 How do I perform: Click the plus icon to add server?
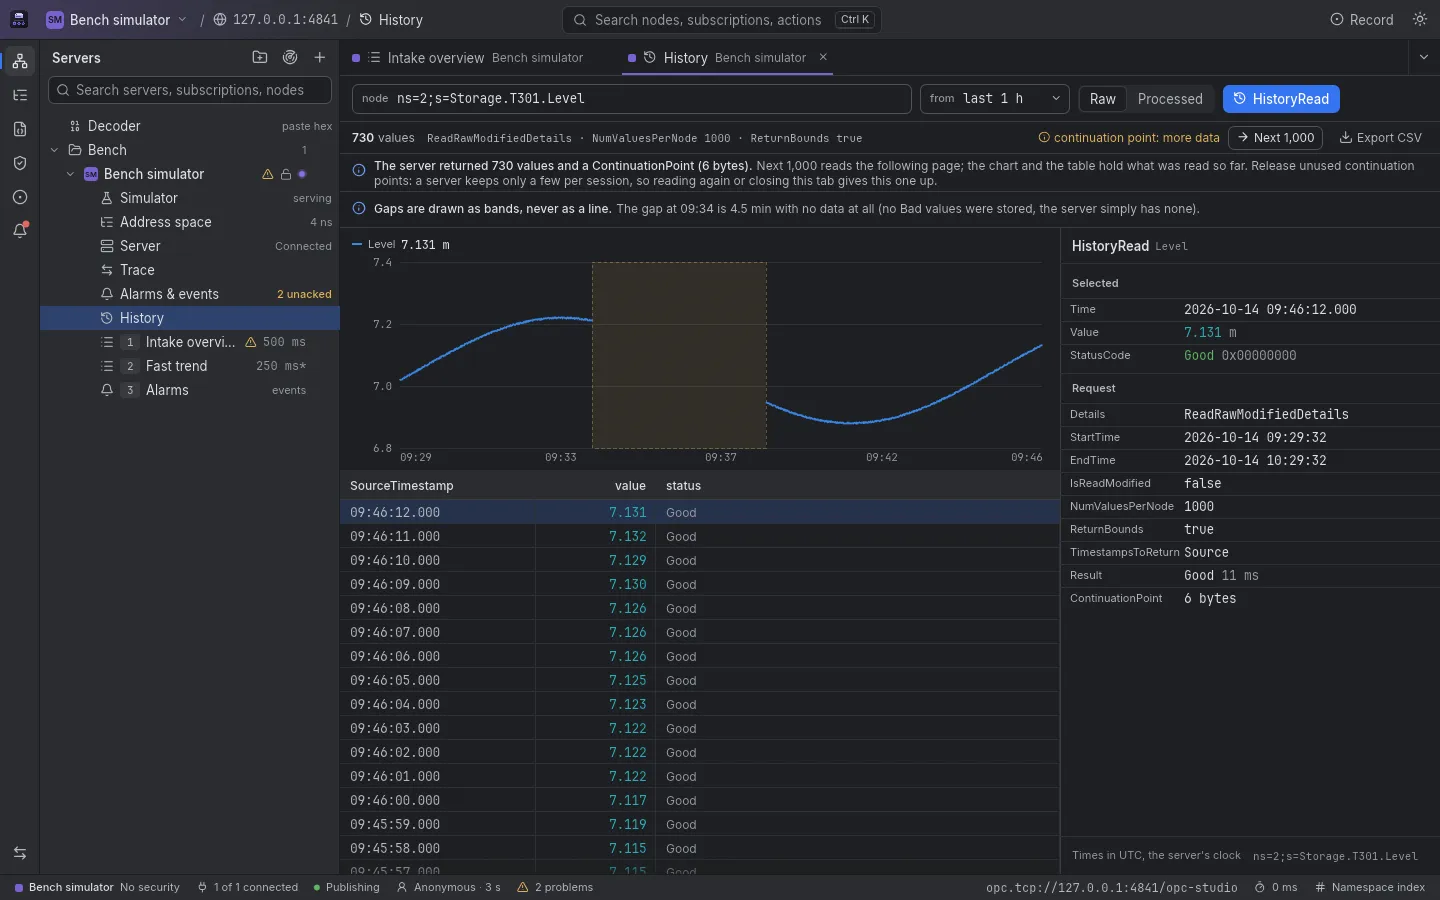point(320,58)
